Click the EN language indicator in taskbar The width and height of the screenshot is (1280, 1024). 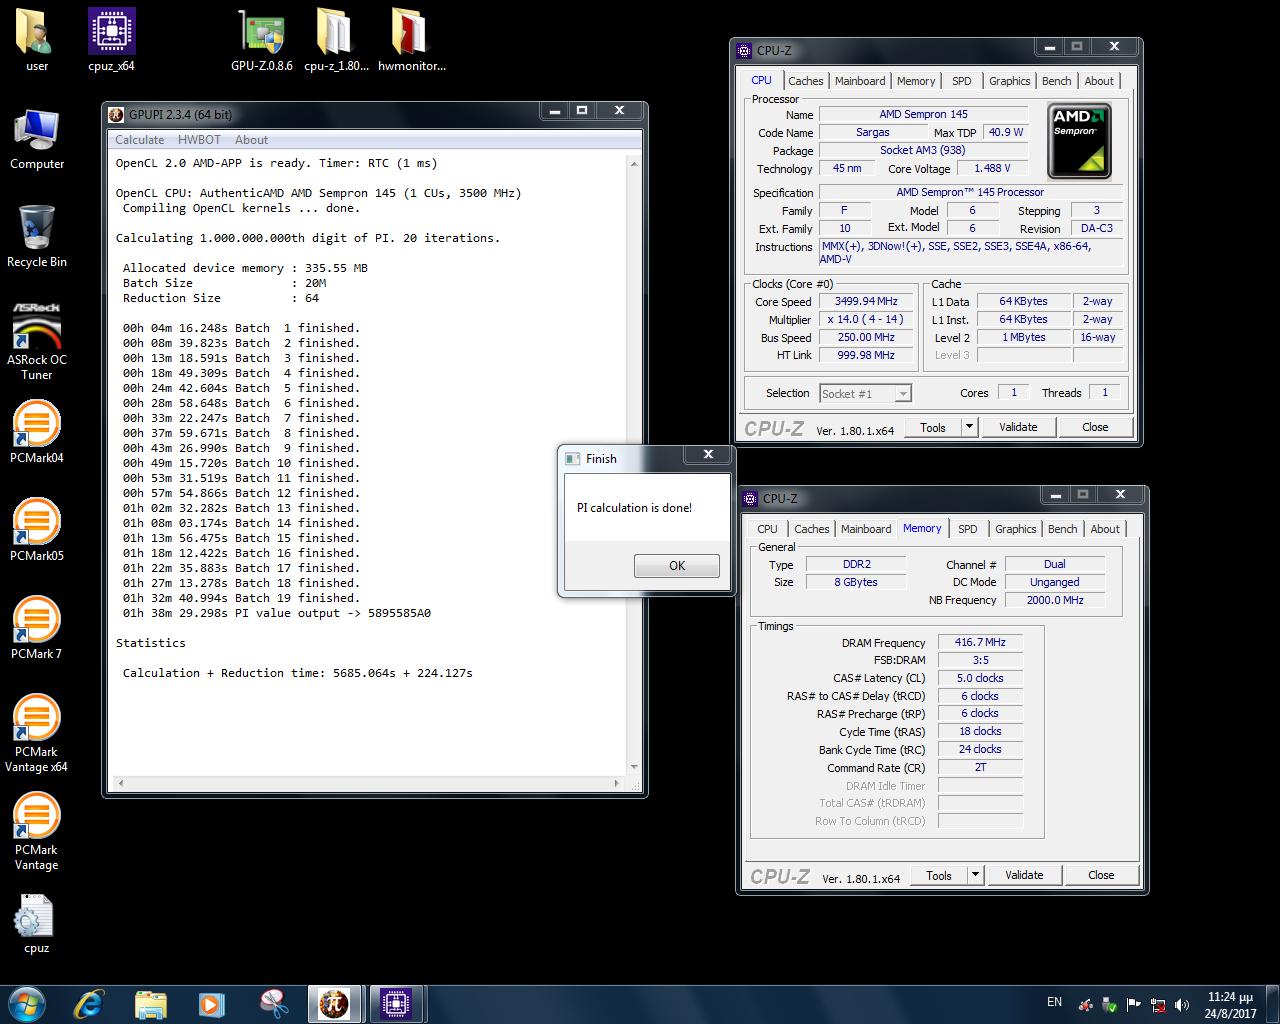[x=1054, y=1002]
